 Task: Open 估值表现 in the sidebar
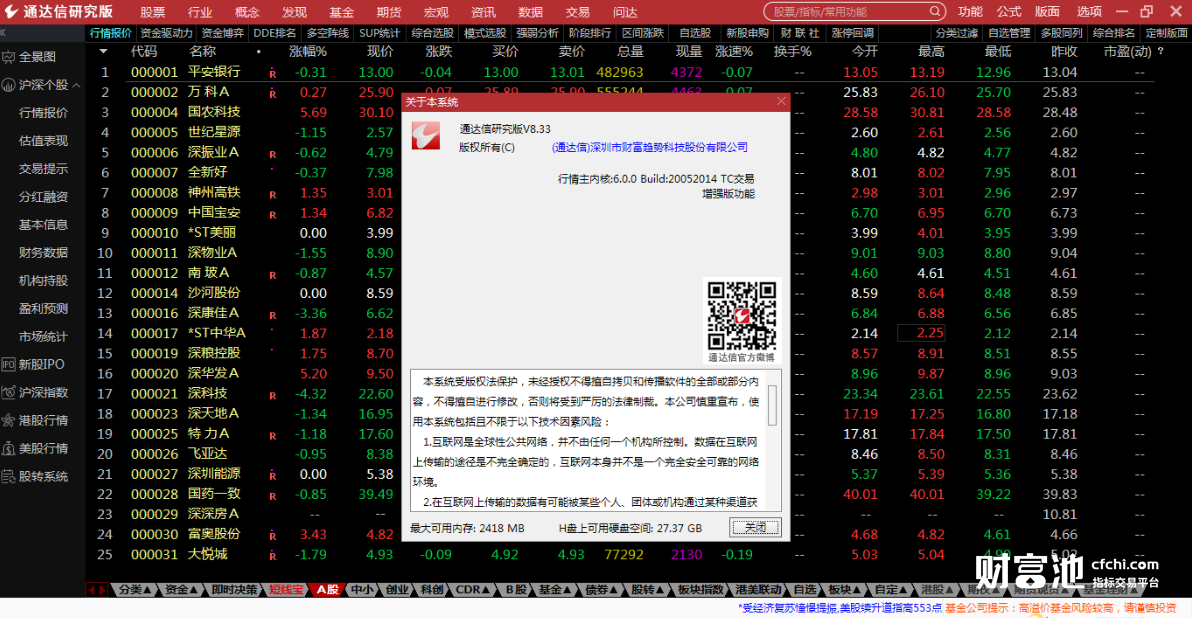43,141
